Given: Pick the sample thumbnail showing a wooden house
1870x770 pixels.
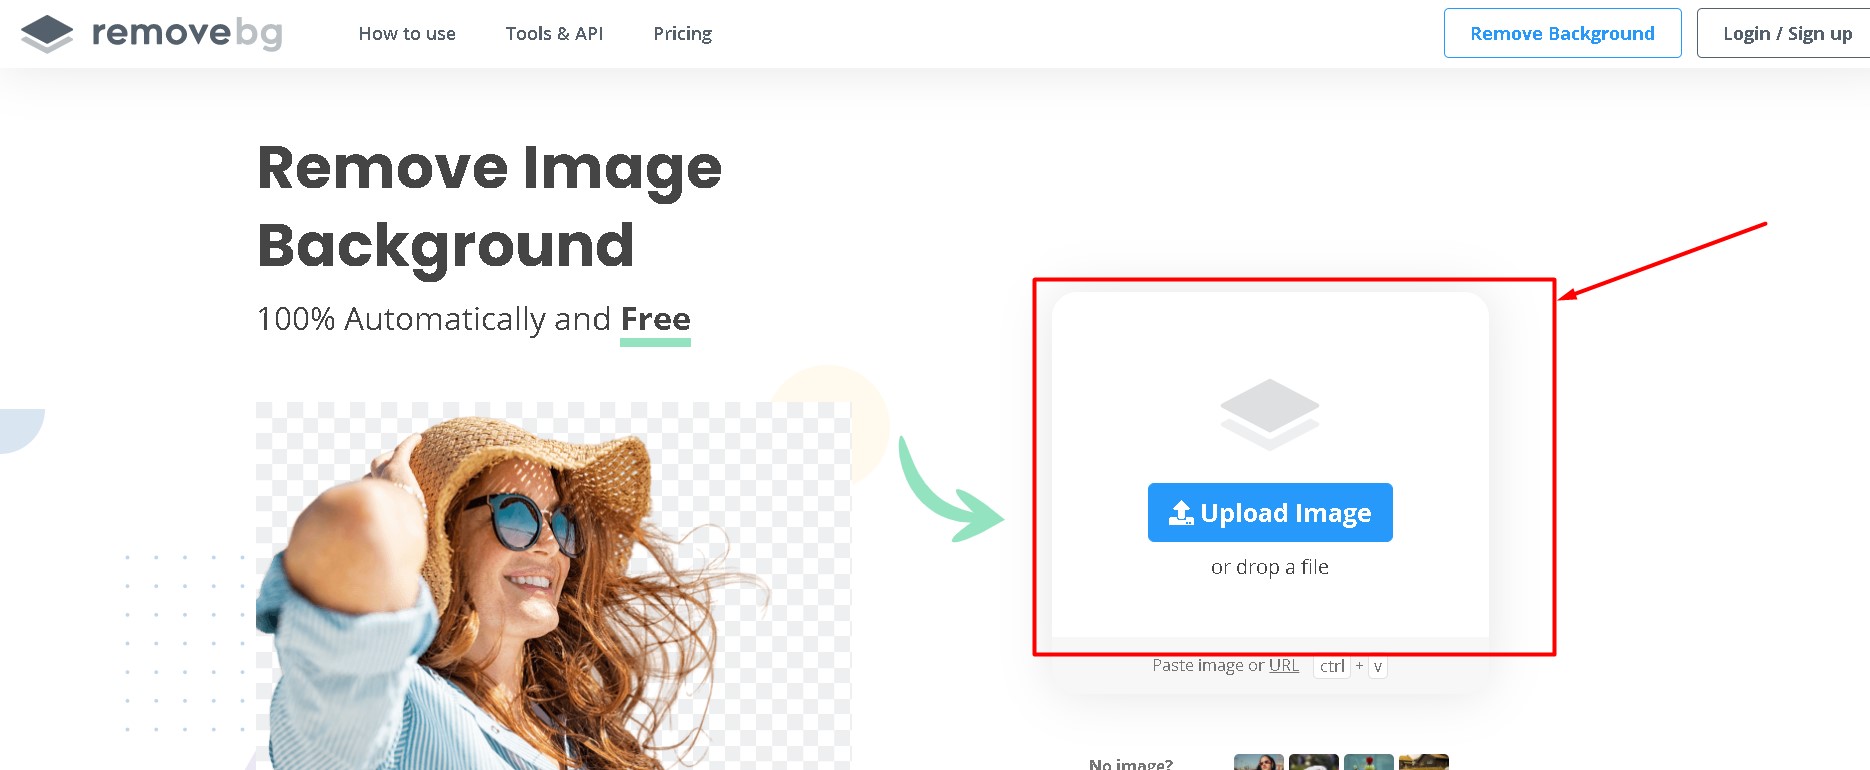Looking at the screenshot, I should pyautogui.click(x=1423, y=762).
